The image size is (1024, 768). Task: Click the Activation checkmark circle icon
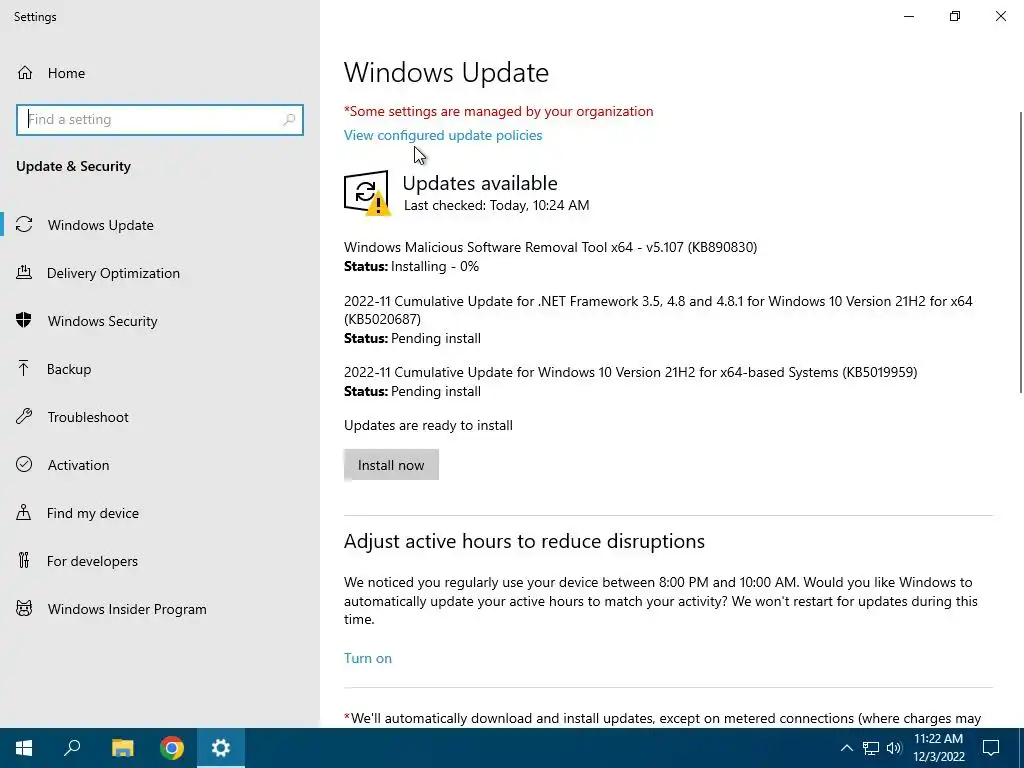click(x=24, y=464)
